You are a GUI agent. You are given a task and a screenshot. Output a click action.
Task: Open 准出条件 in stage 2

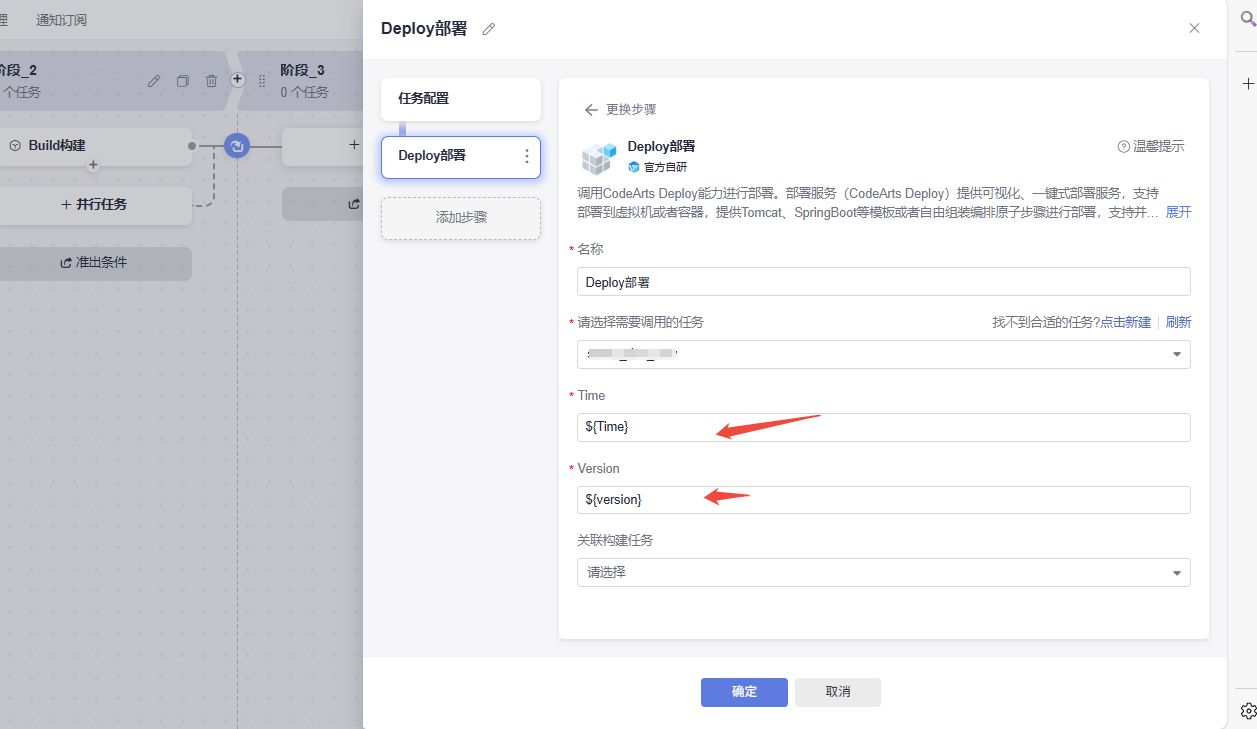tap(95, 263)
